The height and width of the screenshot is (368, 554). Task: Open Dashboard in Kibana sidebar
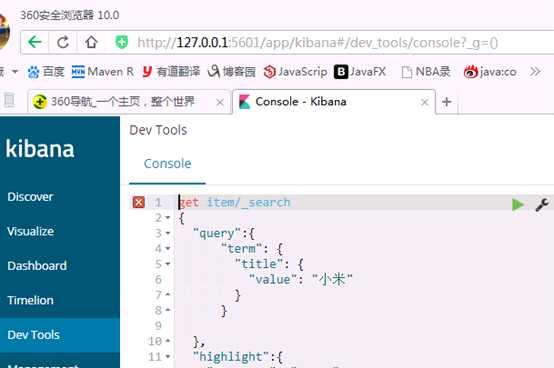pyautogui.click(x=37, y=266)
